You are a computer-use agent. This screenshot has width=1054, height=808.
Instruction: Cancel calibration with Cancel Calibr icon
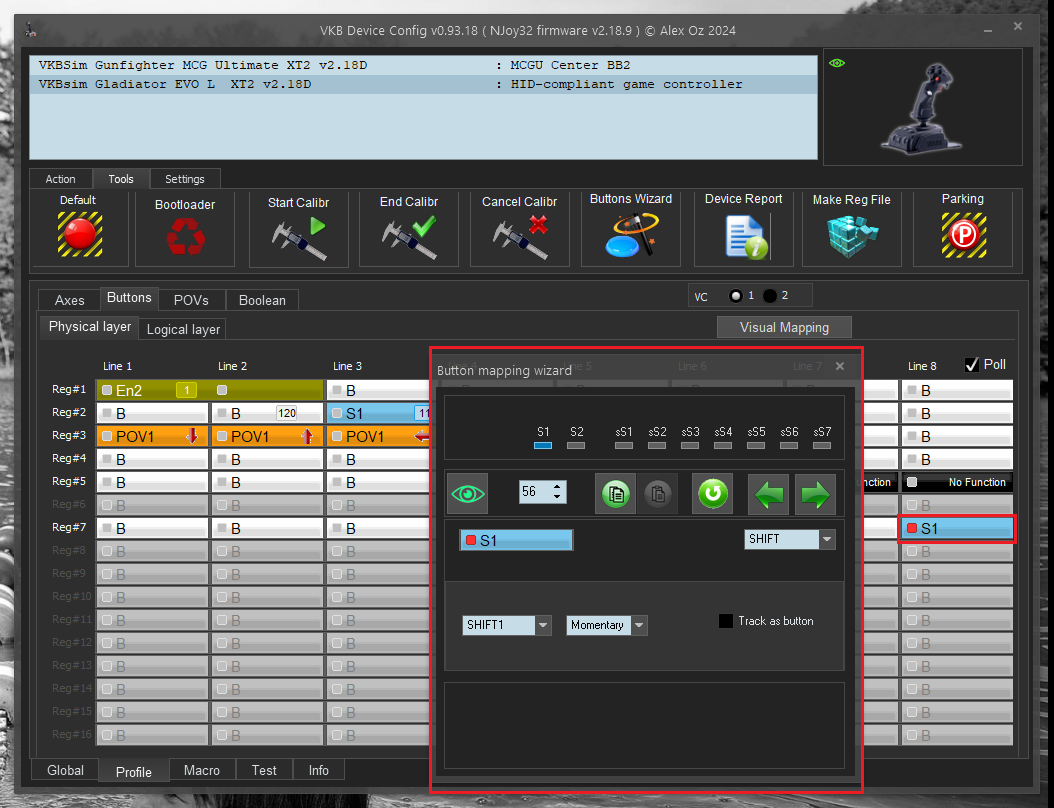click(520, 237)
